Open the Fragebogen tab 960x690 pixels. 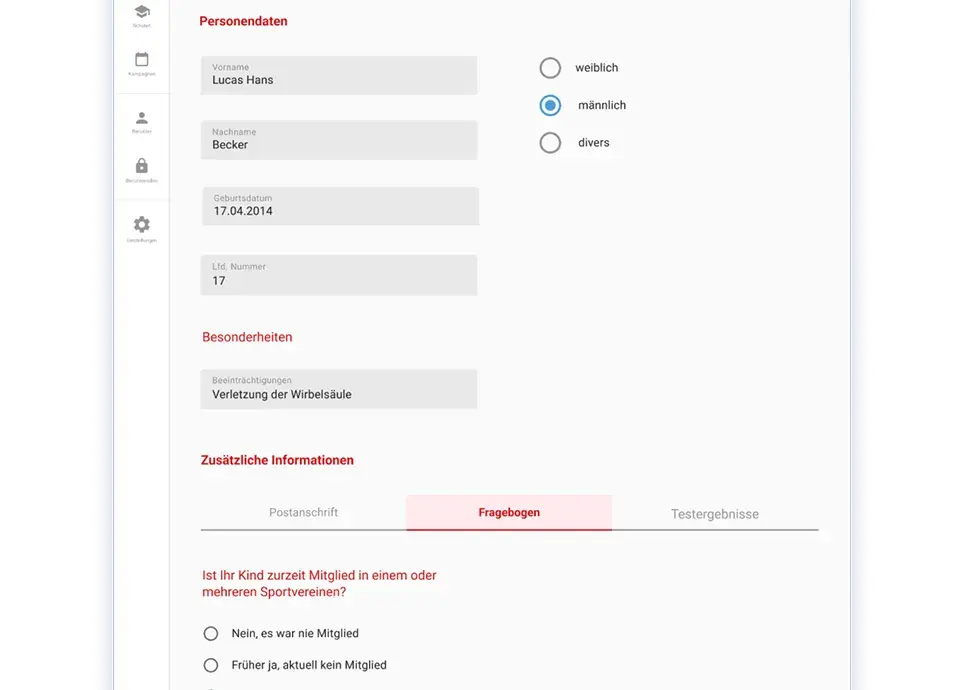[x=509, y=512]
